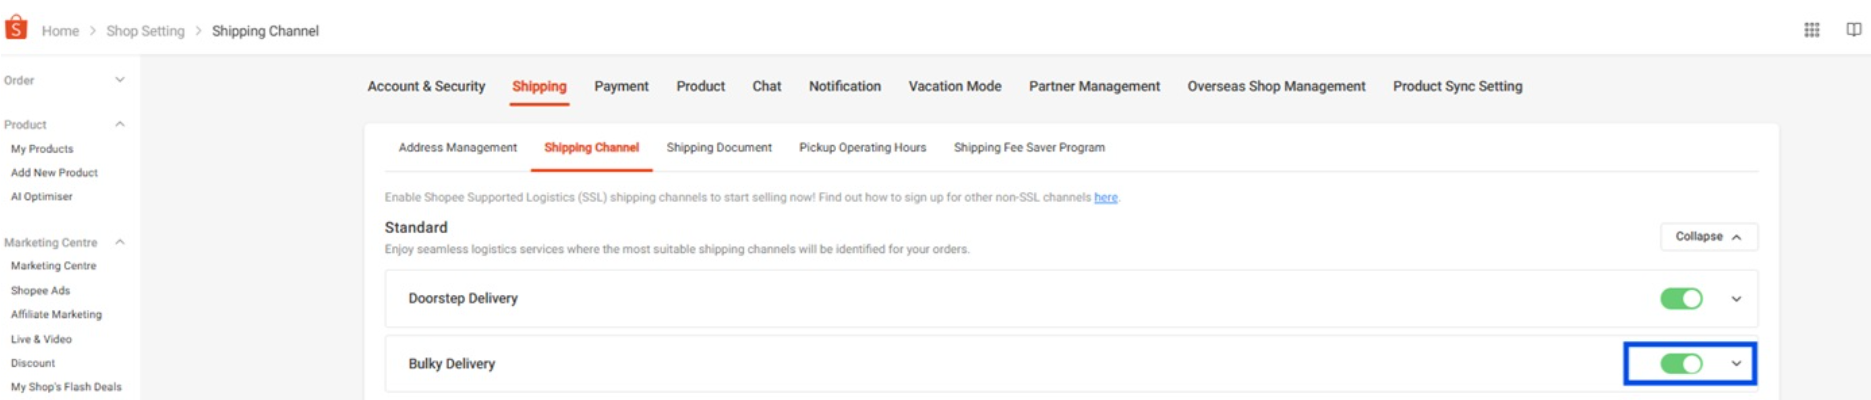Select the Shipping tab

(539, 86)
